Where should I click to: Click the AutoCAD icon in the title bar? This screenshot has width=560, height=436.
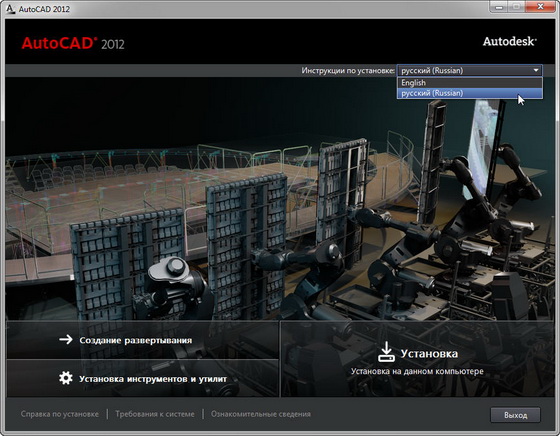point(11,9)
